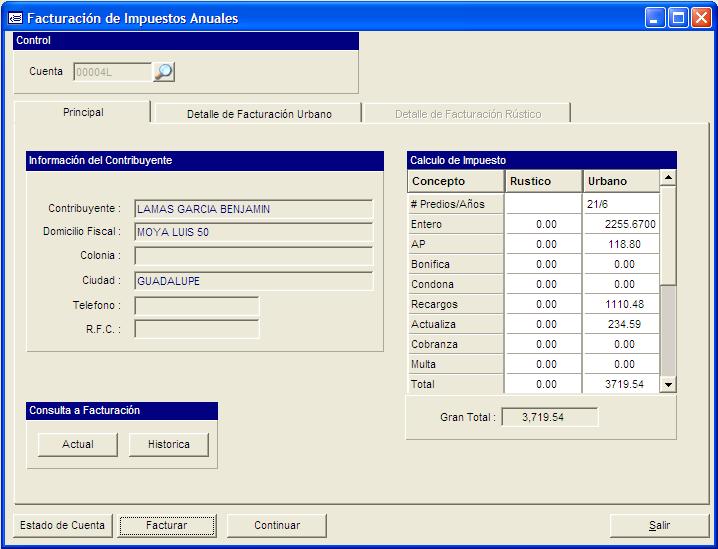
Task: Exit using the Salir button
Action: (659, 525)
